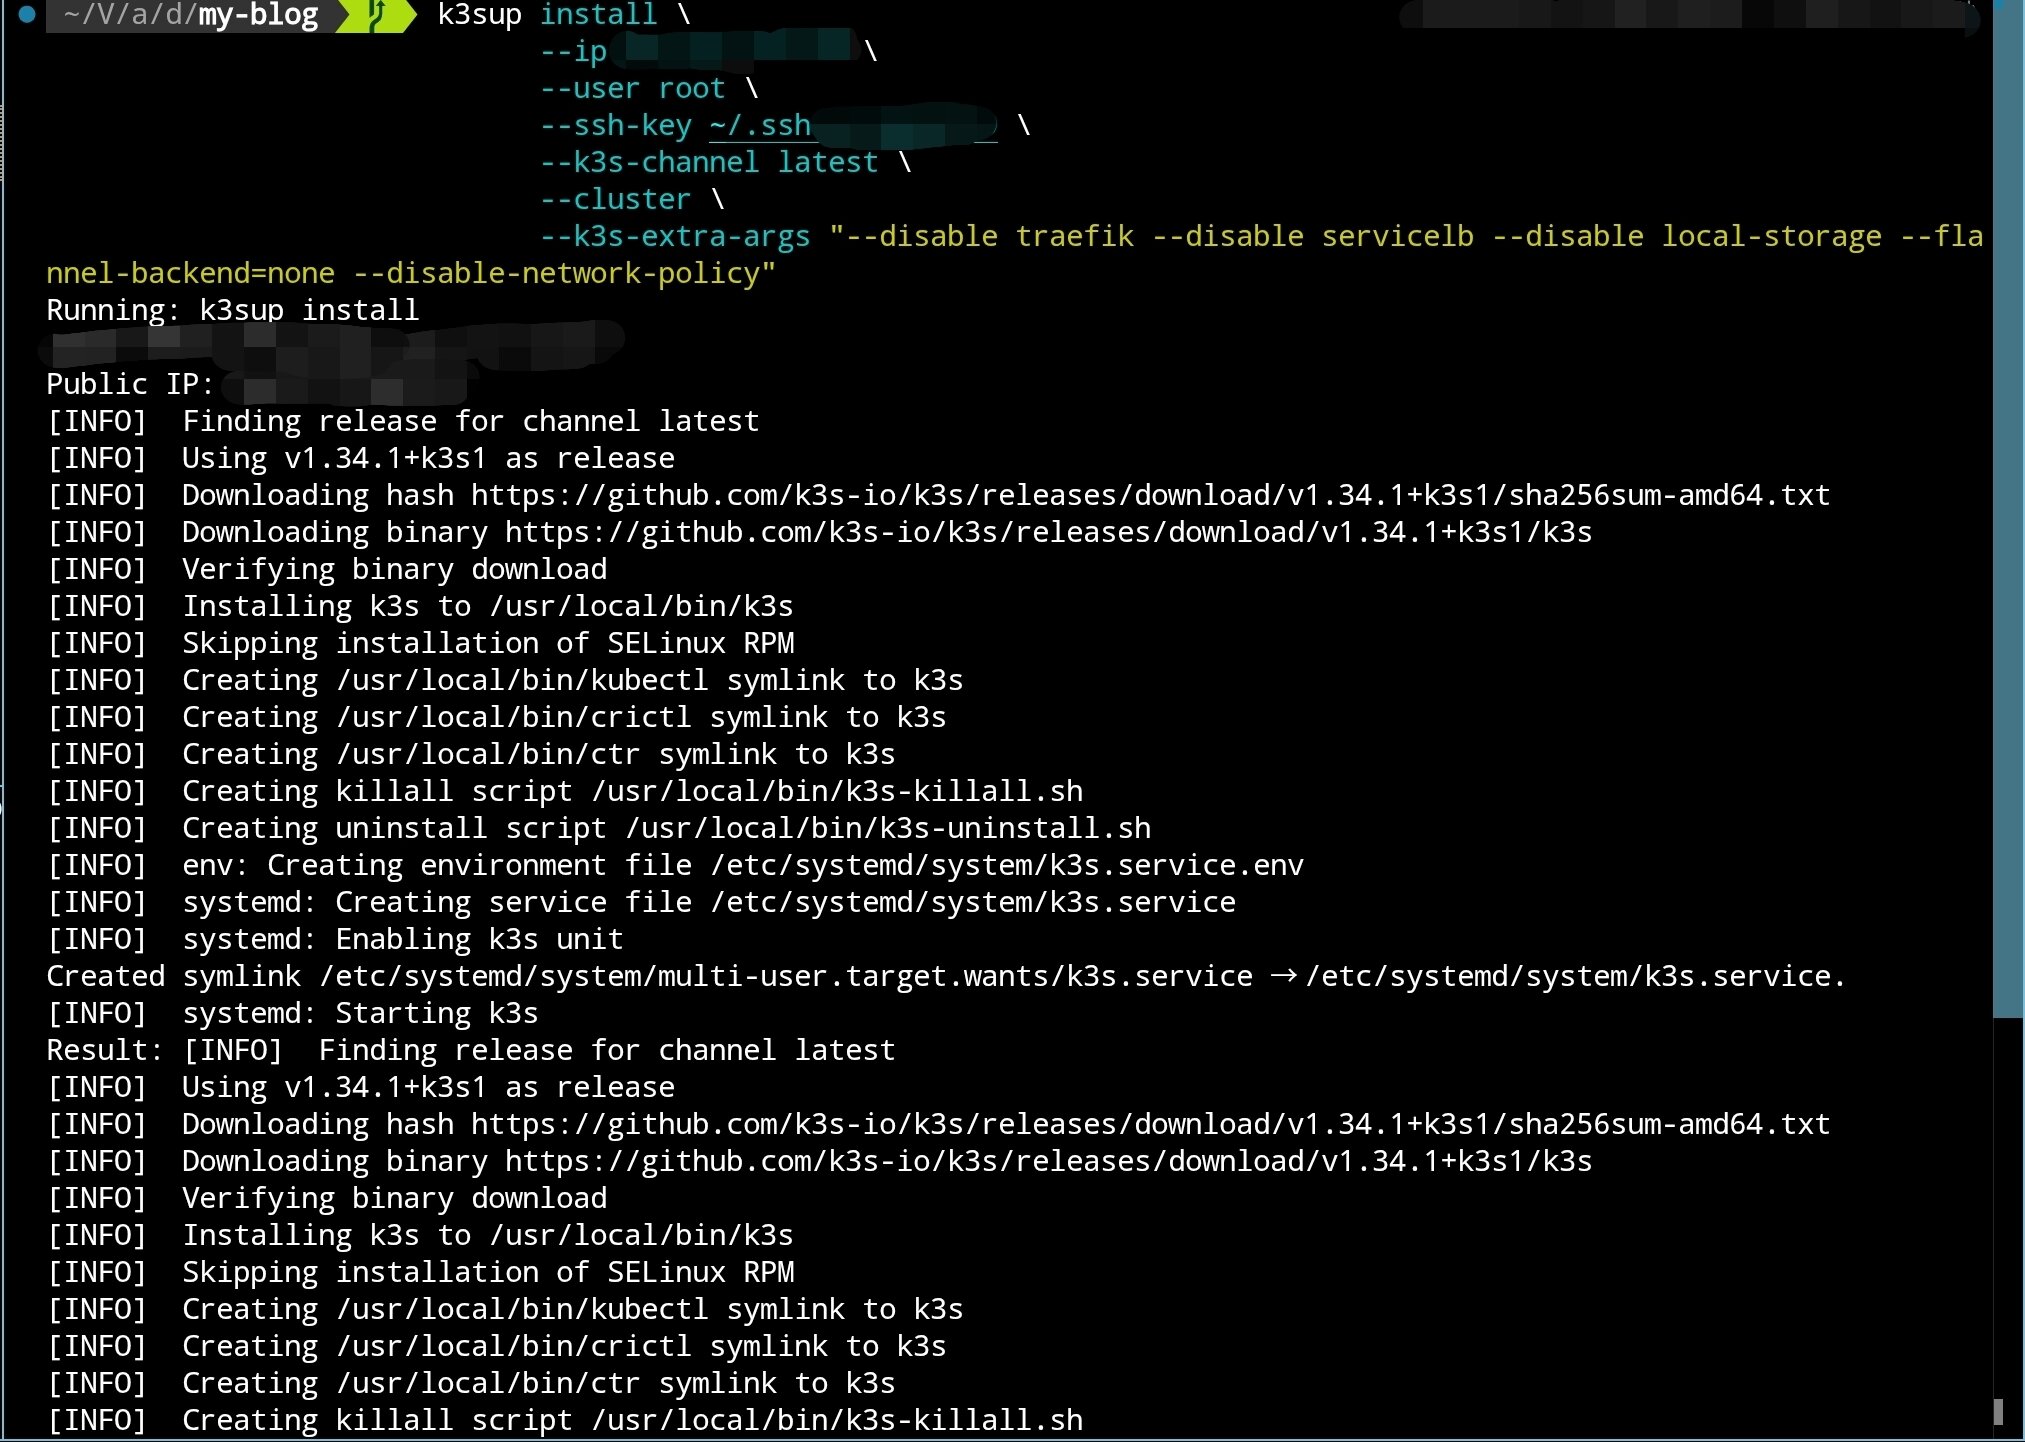This screenshot has height=1442, width=2025.
Task: Open the last sha256sum-amd64.txt URL near bottom
Action: [x=1150, y=1124]
